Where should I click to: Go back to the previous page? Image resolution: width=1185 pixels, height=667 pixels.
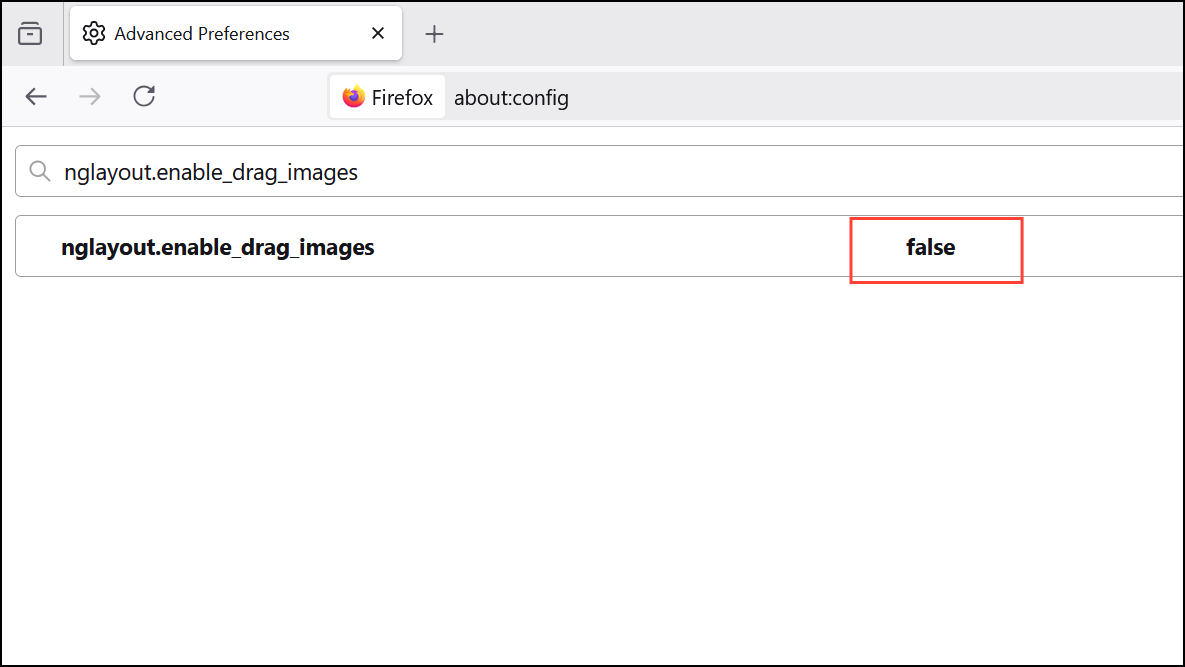(x=36, y=97)
